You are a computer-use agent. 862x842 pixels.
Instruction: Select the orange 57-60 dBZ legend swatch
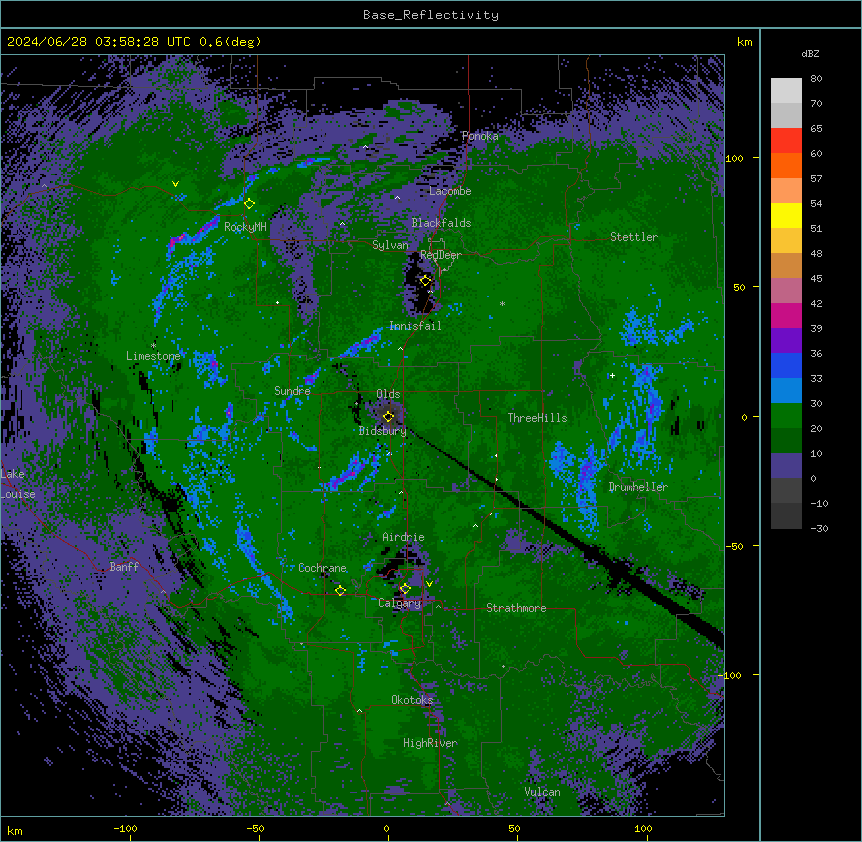786,165
